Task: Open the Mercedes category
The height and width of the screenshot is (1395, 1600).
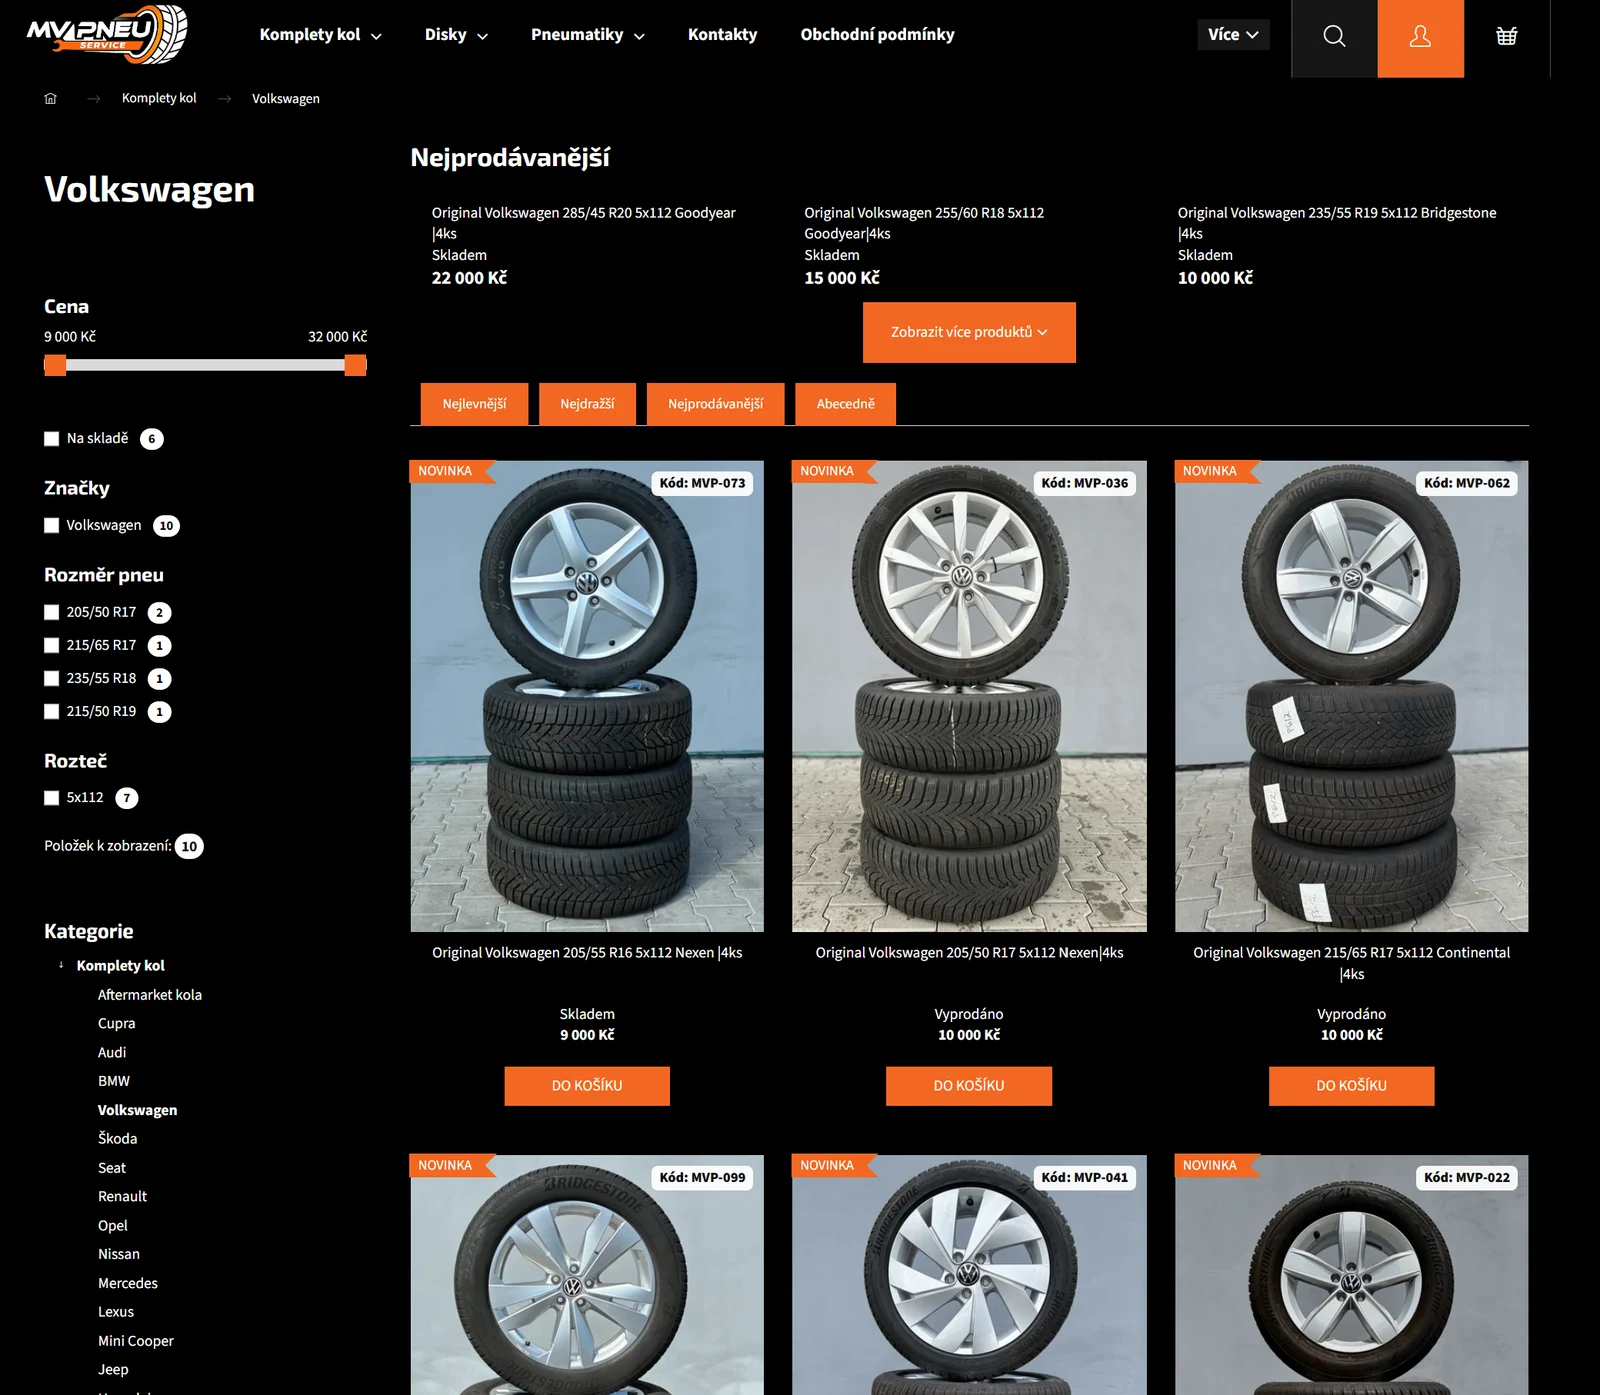Action: pos(128,1283)
